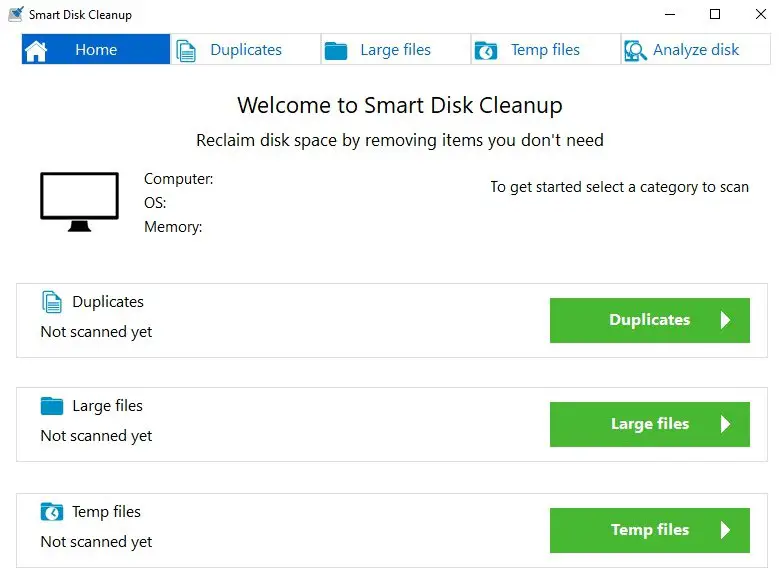Click the Smart Disk Cleanup title bar icon
Image resolution: width=779 pixels, height=584 pixels.
16,14
